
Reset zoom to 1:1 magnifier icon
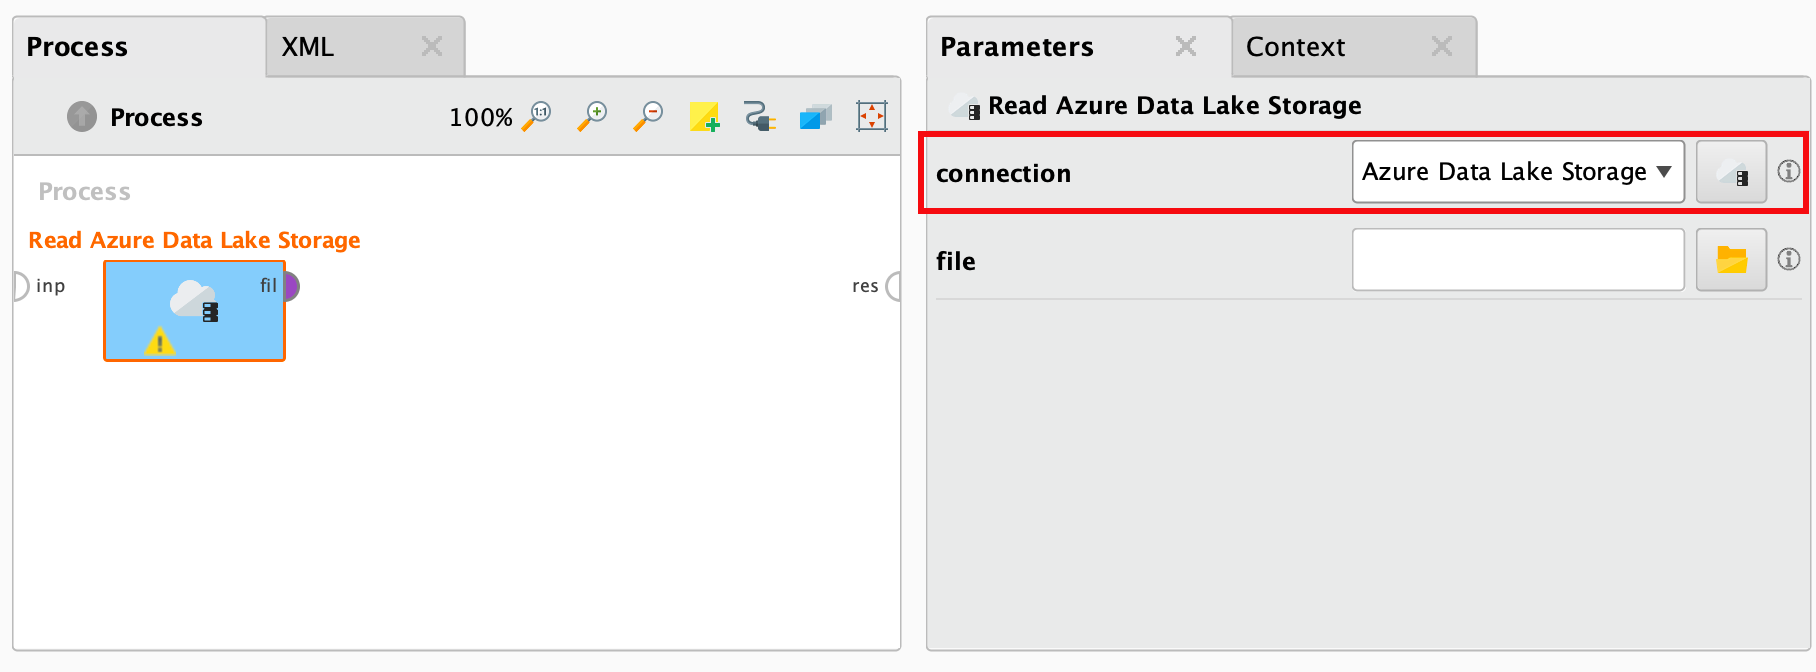pos(537,116)
